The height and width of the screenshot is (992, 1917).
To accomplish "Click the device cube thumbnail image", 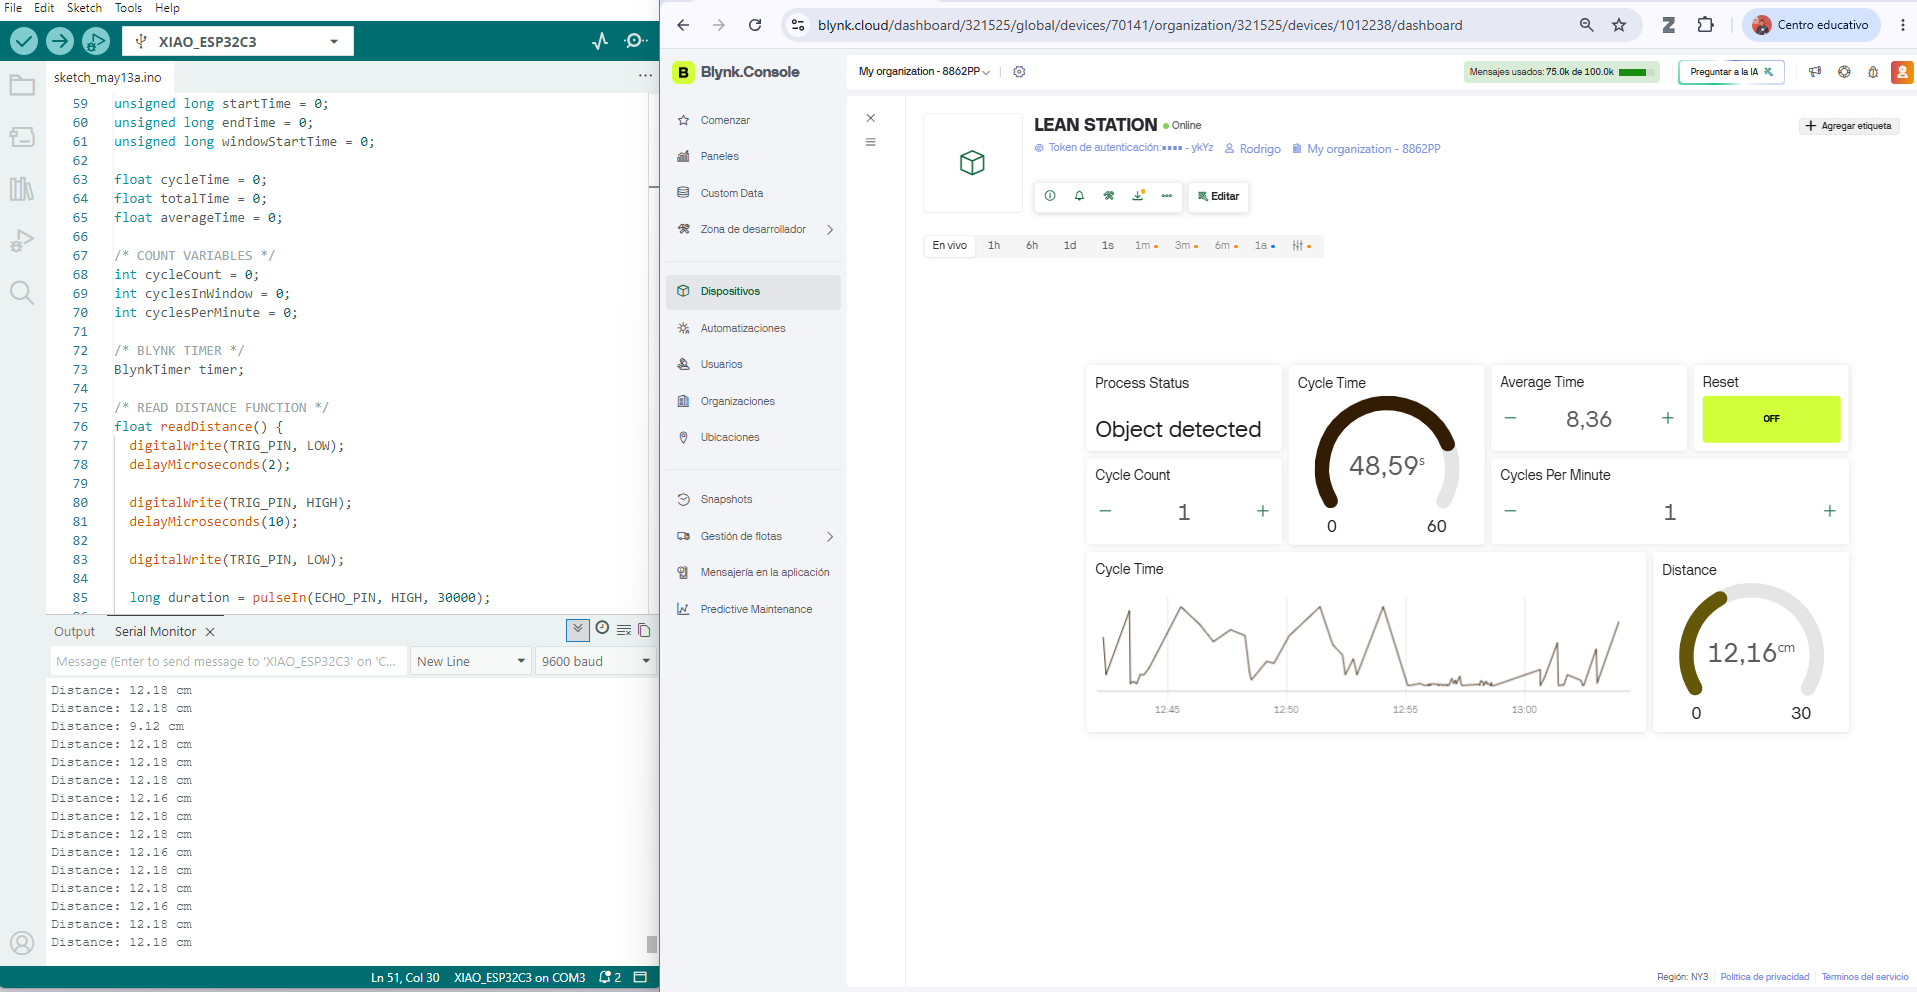I will 972,162.
